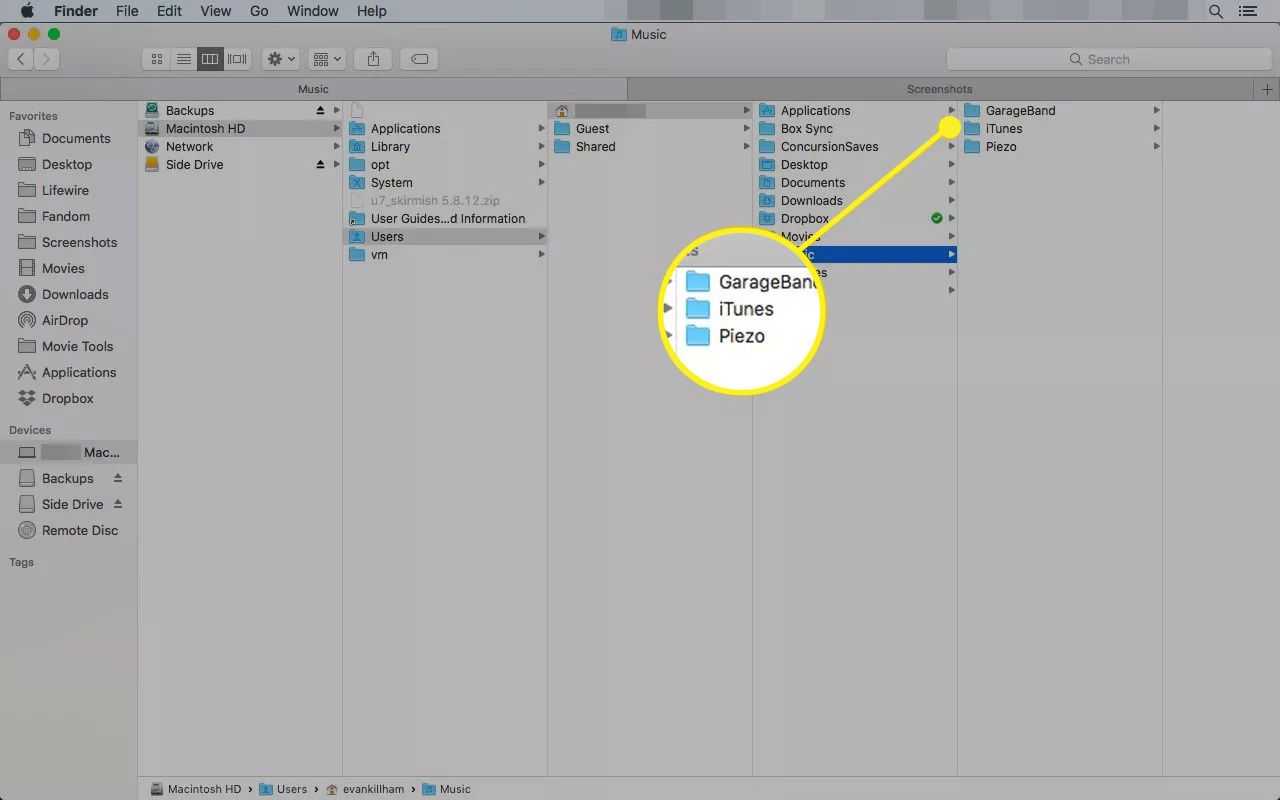Click the Search field
The image size is (1280, 800).
click(x=1108, y=59)
